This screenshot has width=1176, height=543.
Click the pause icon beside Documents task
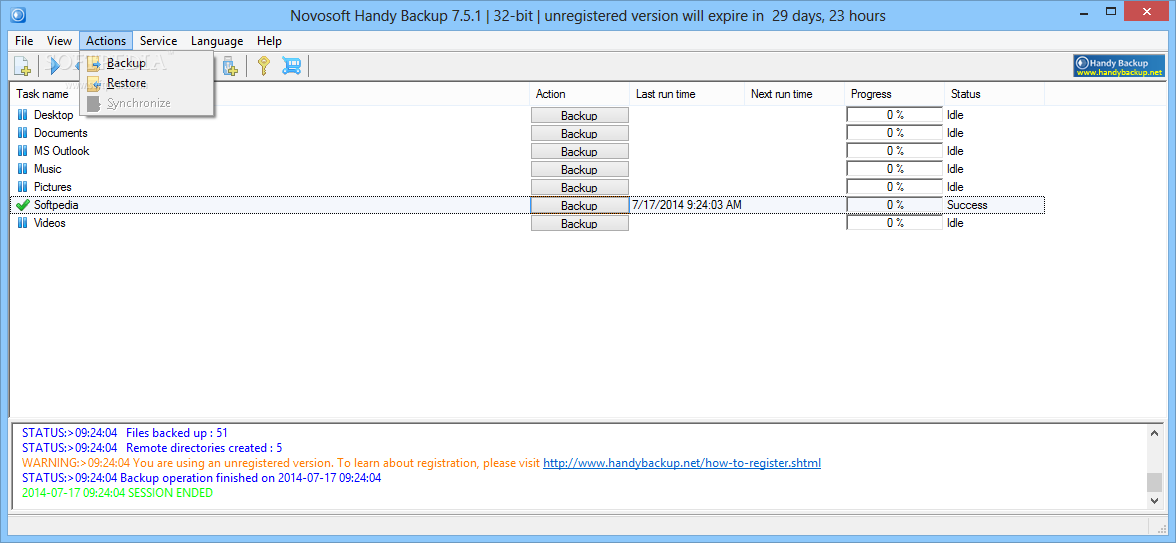tap(22, 133)
